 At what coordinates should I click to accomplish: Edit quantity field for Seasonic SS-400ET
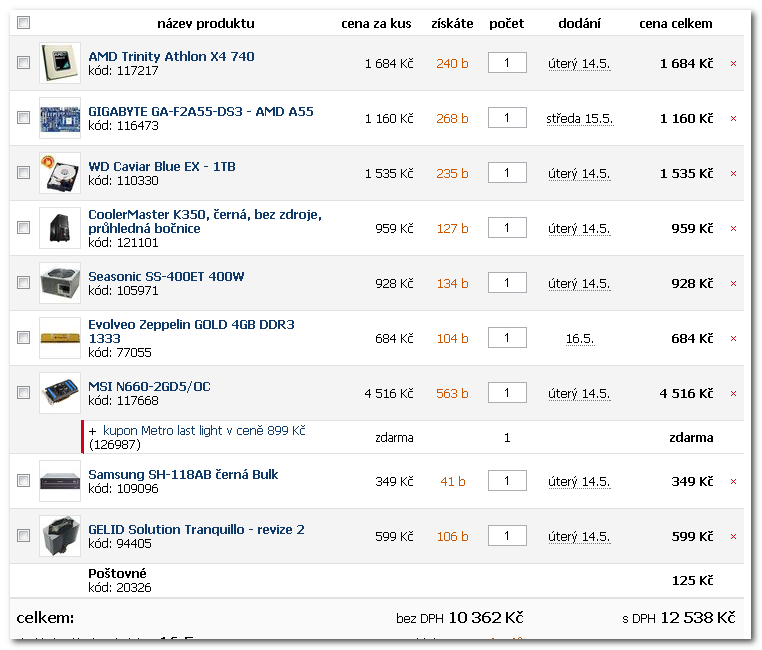507,282
